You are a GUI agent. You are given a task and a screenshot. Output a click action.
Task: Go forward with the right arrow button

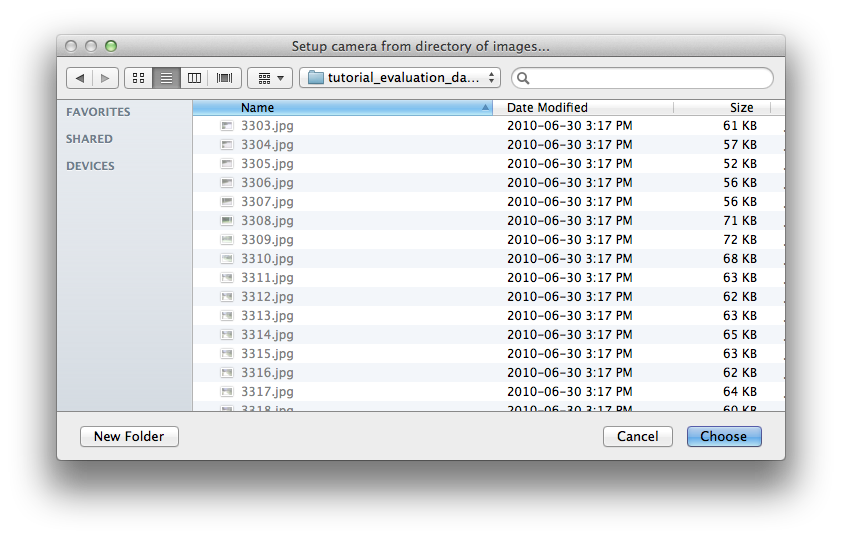[106, 78]
